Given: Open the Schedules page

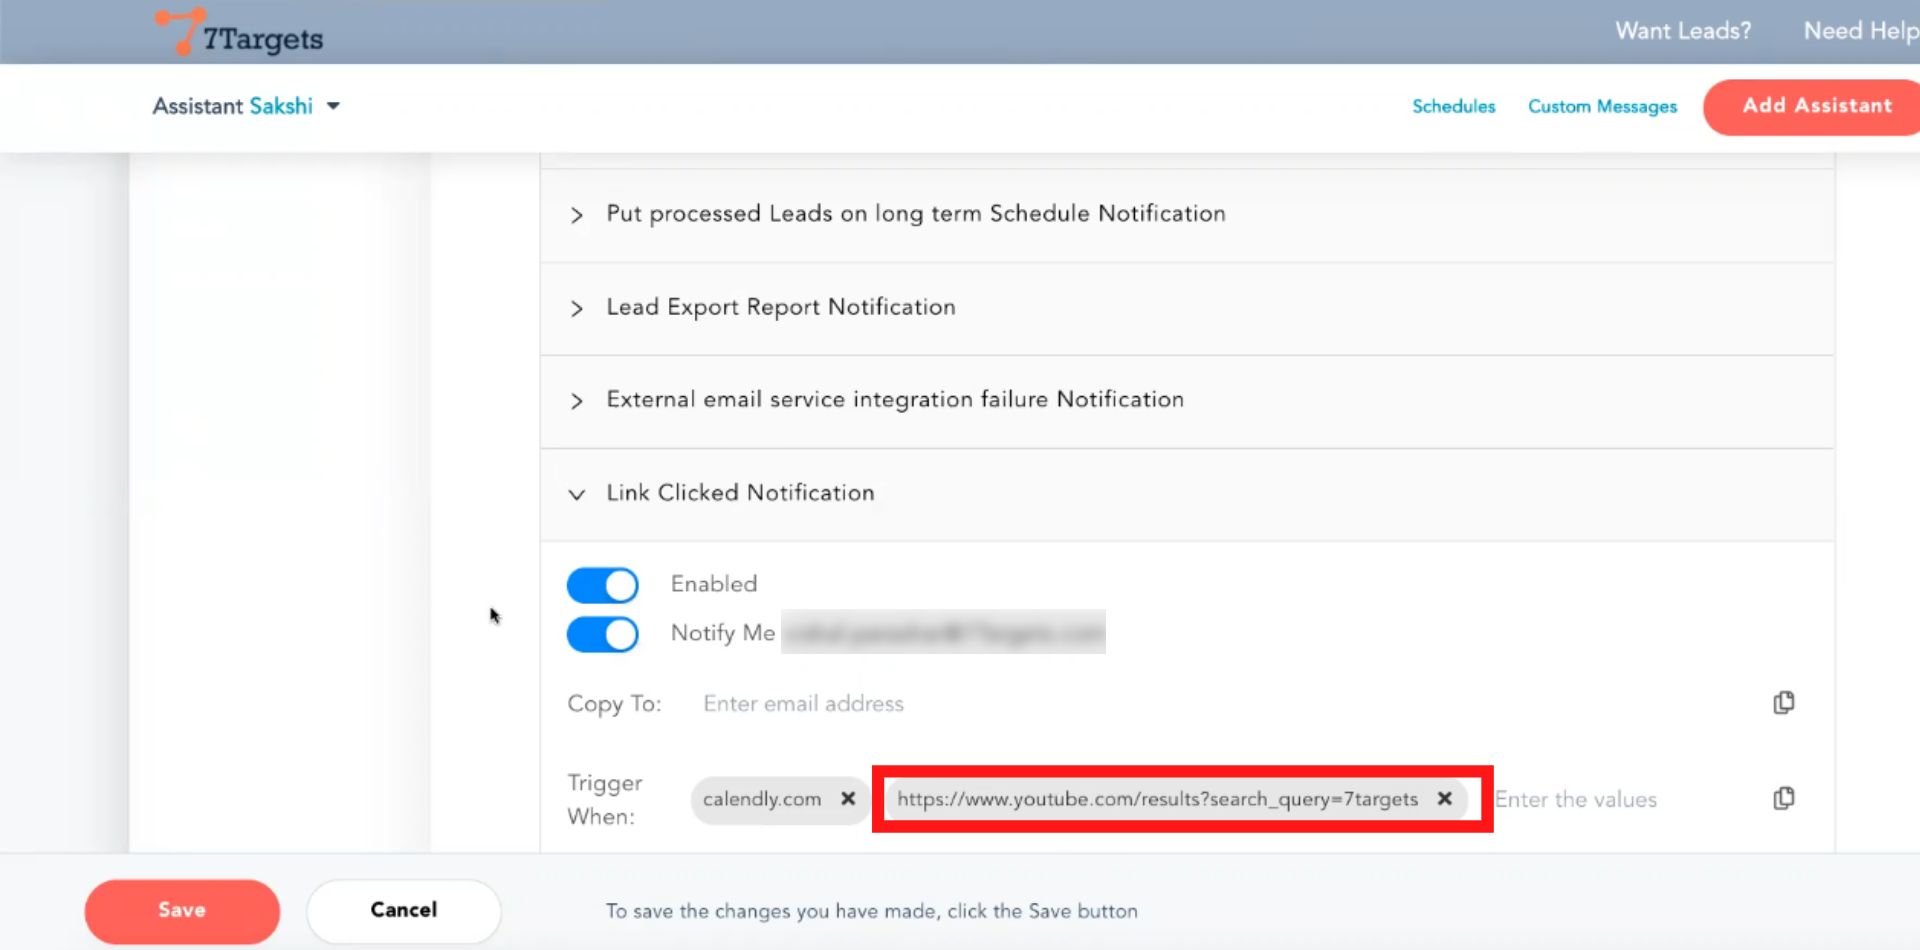Looking at the screenshot, I should click(1453, 106).
